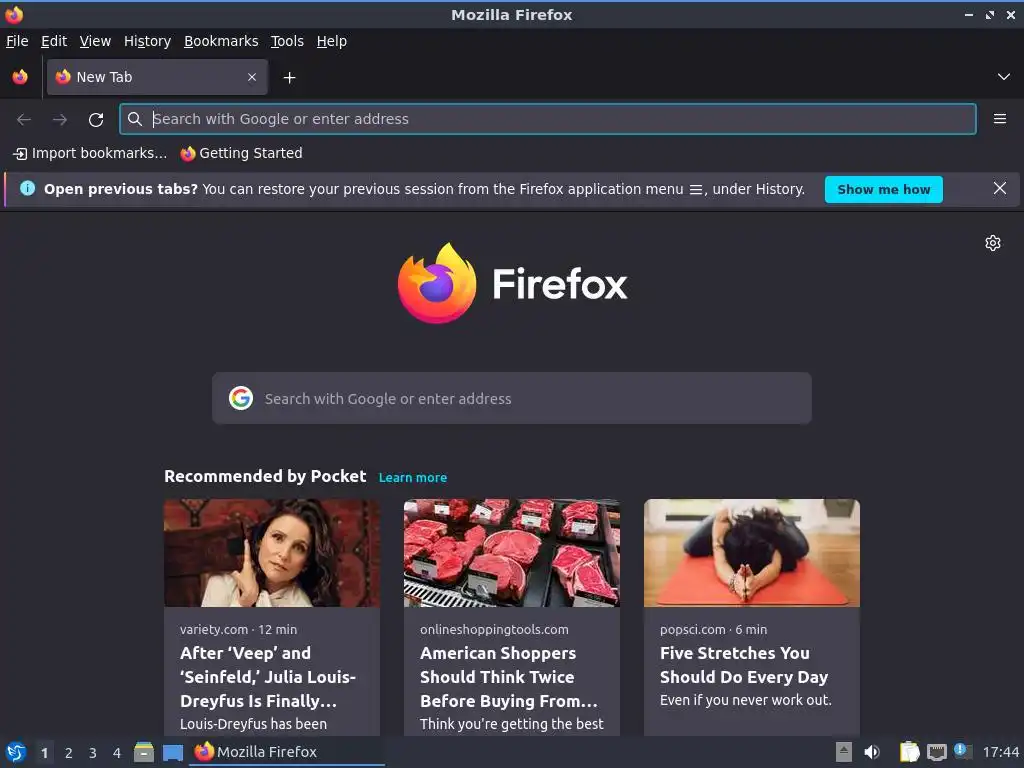This screenshot has width=1024, height=768.
Task: Select Mozilla Firefox taskbar entry
Action: [x=287, y=752]
